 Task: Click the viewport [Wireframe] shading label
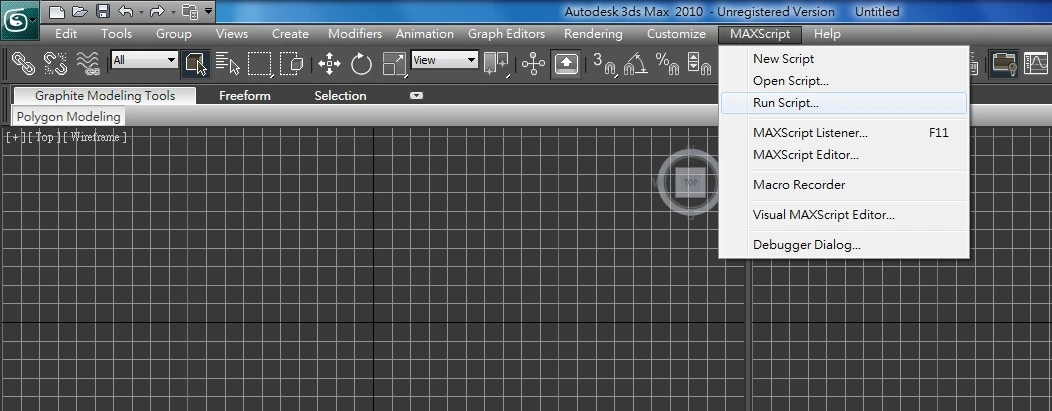pos(95,137)
